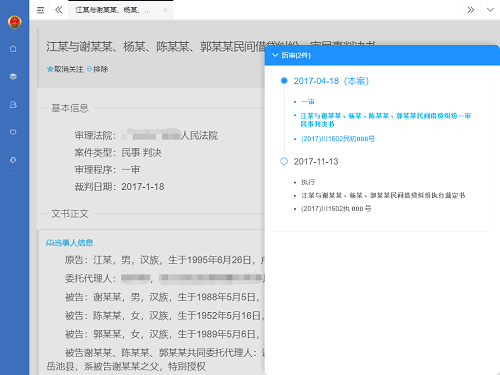This screenshot has width=500, height=375.
Task: Open the headset support icon in sidebar
Action: point(13,160)
